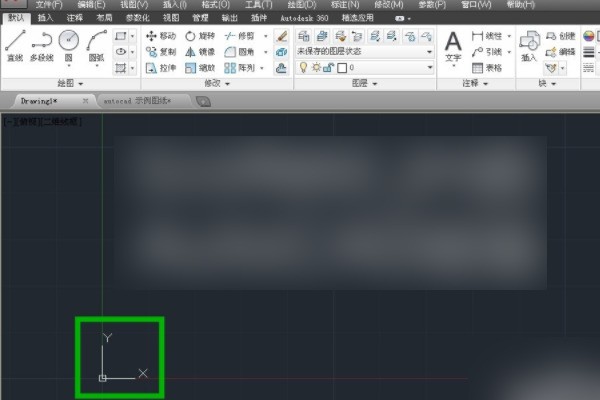
Task: Click 编辑 block edit button
Action: point(560,52)
